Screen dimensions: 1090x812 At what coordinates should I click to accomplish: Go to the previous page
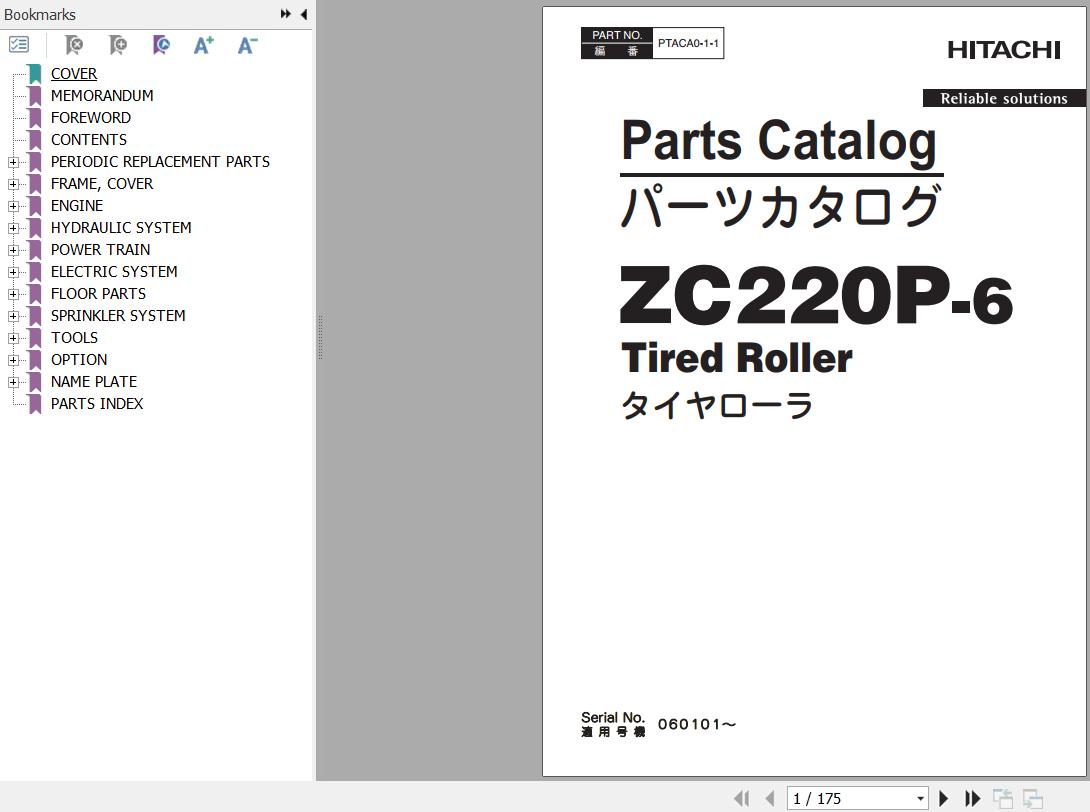coord(770,799)
